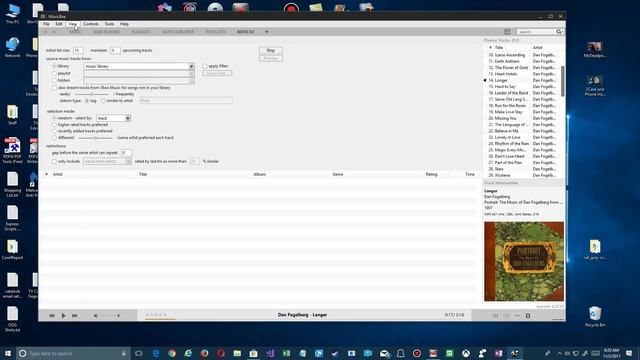
Task: Click the volume slider in player bar
Action: pos(109,316)
